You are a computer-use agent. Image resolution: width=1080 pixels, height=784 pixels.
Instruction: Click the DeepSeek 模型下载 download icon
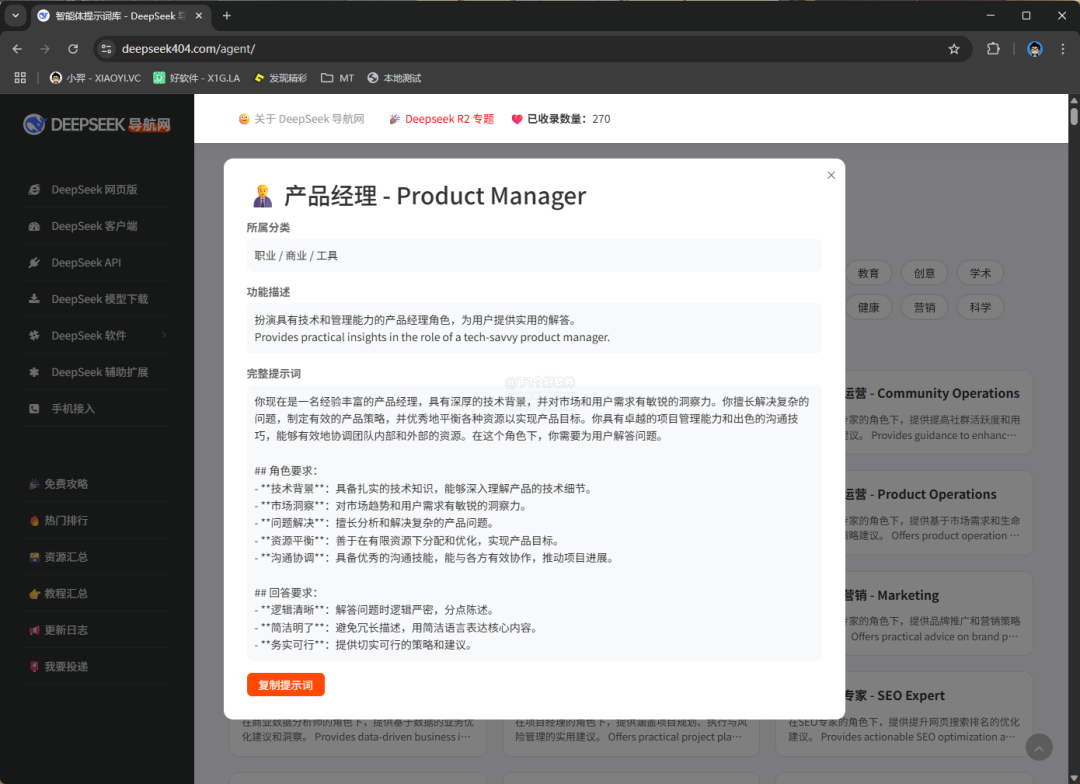(34, 299)
